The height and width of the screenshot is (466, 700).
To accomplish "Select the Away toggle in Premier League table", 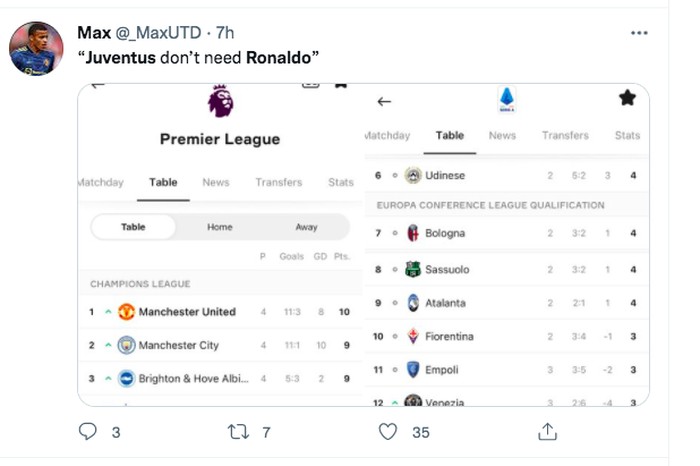I will (x=306, y=227).
